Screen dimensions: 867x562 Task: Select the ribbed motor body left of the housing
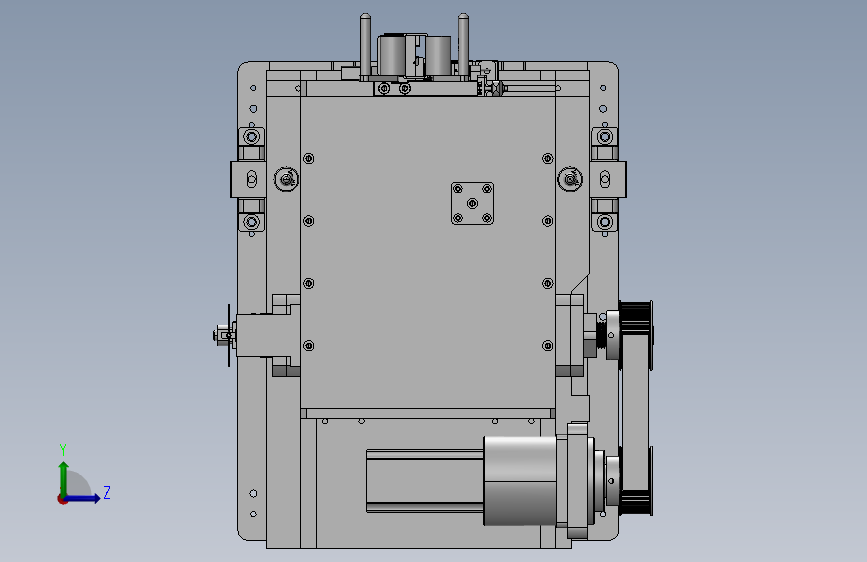pos(425,481)
